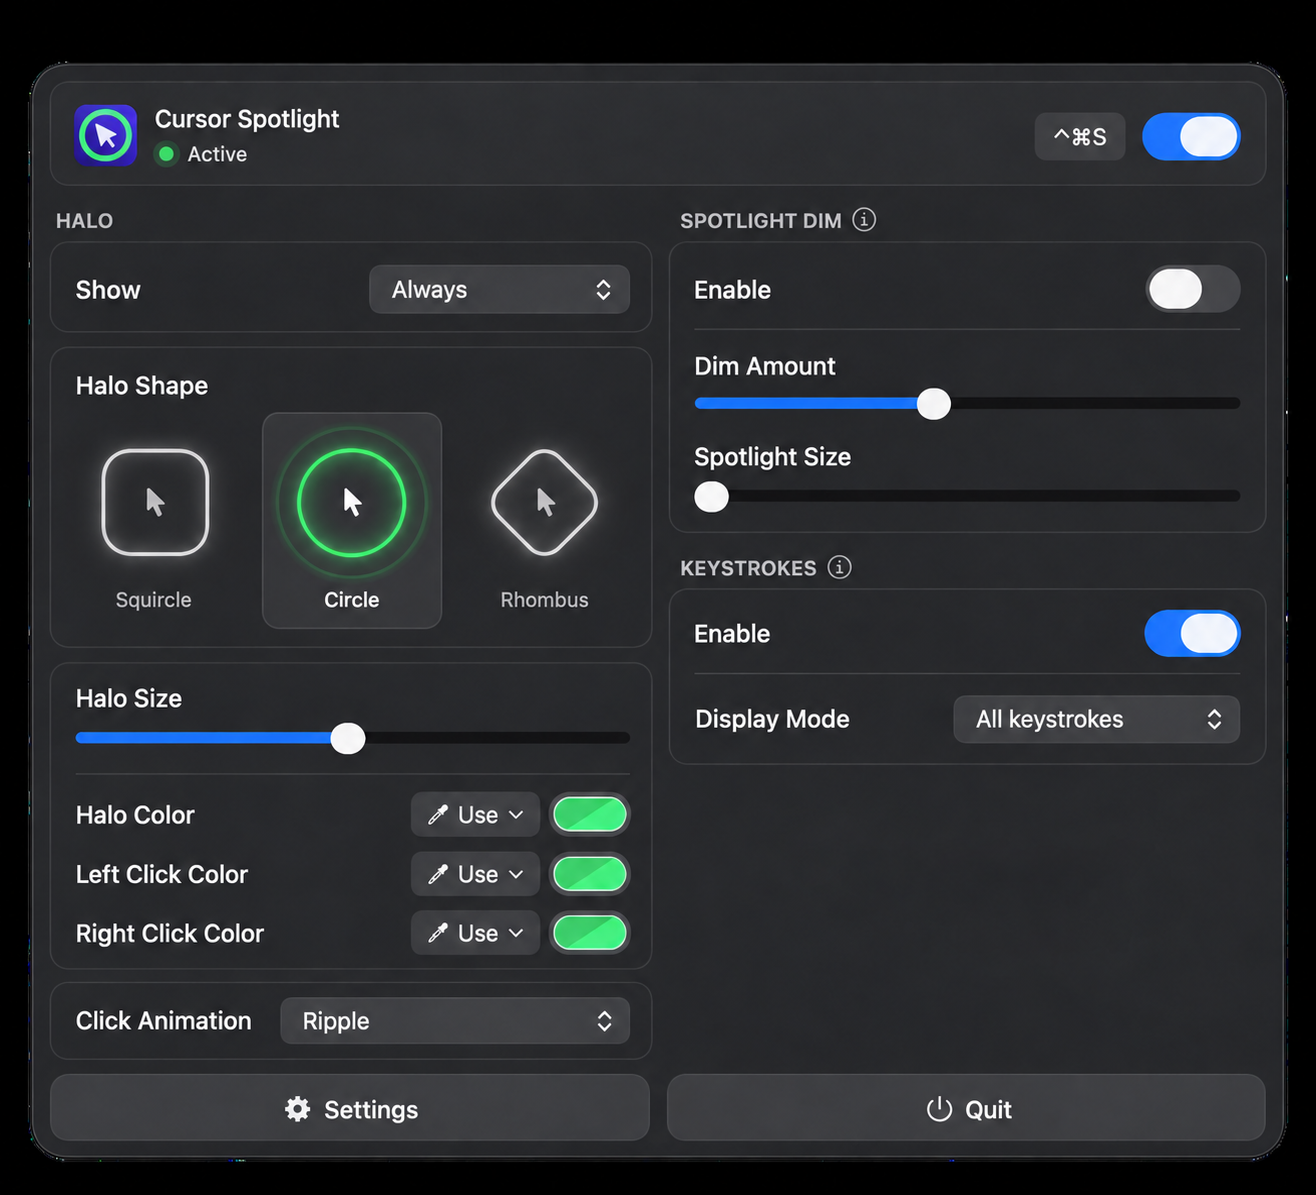Open Click Animation dropdown showing Ripple
1316x1195 pixels.
click(x=455, y=1021)
